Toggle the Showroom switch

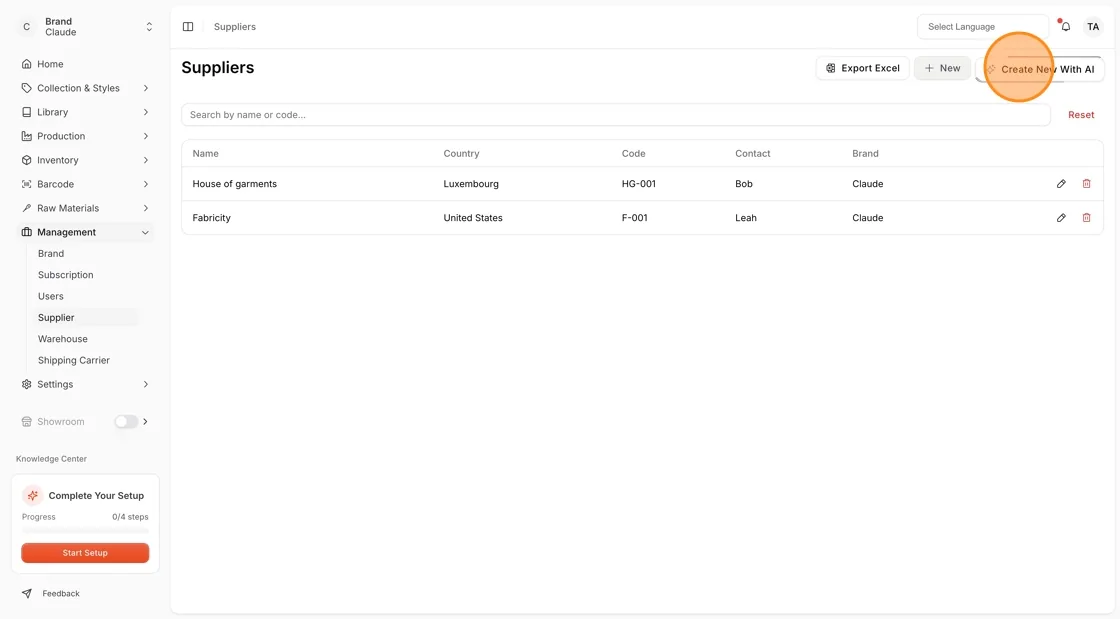pyautogui.click(x=126, y=421)
